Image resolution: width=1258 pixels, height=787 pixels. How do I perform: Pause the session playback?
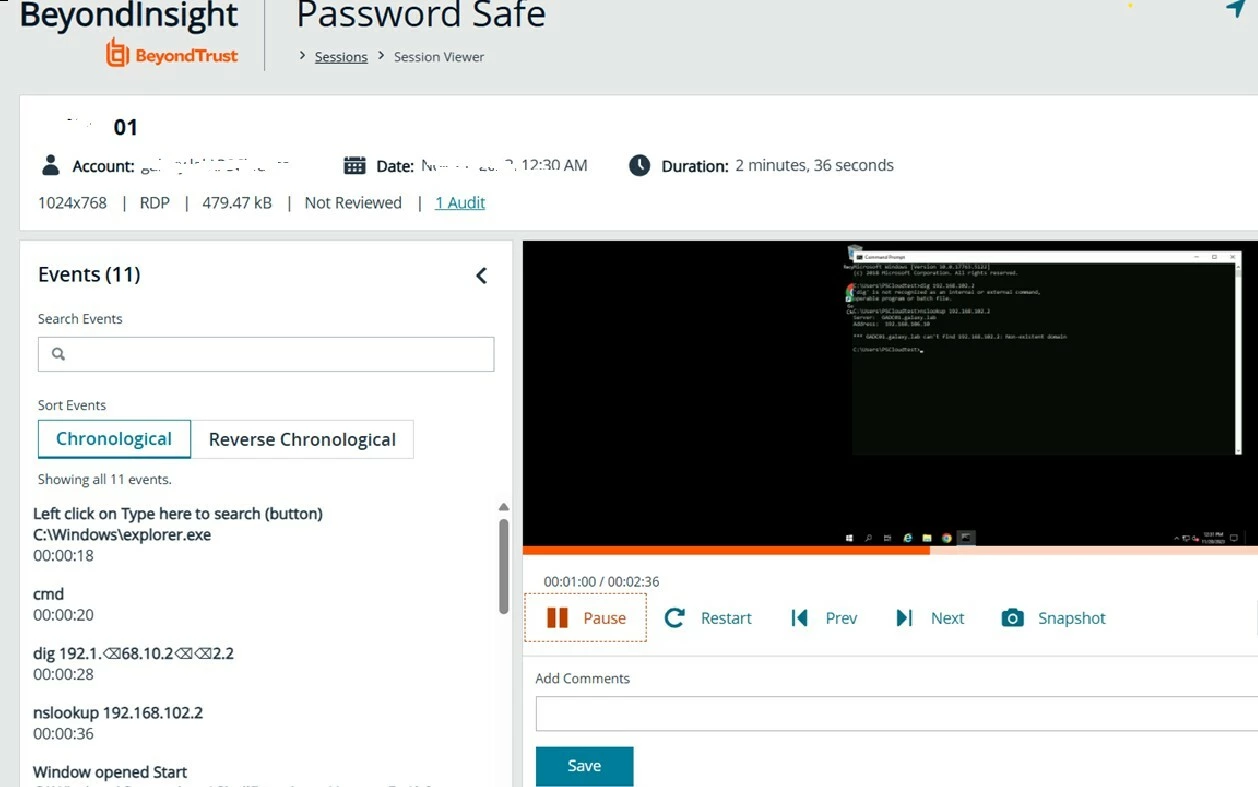pos(586,618)
